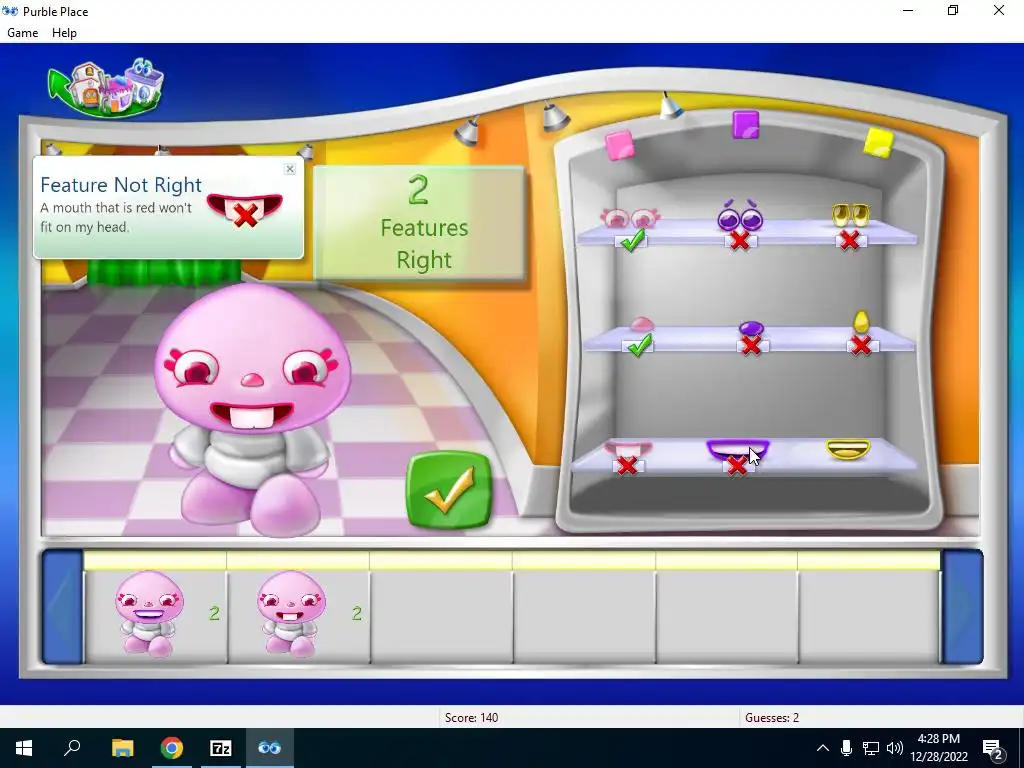Select the purple mouth on bottom shelf
This screenshot has height=768, width=1024.
(x=737, y=449)
